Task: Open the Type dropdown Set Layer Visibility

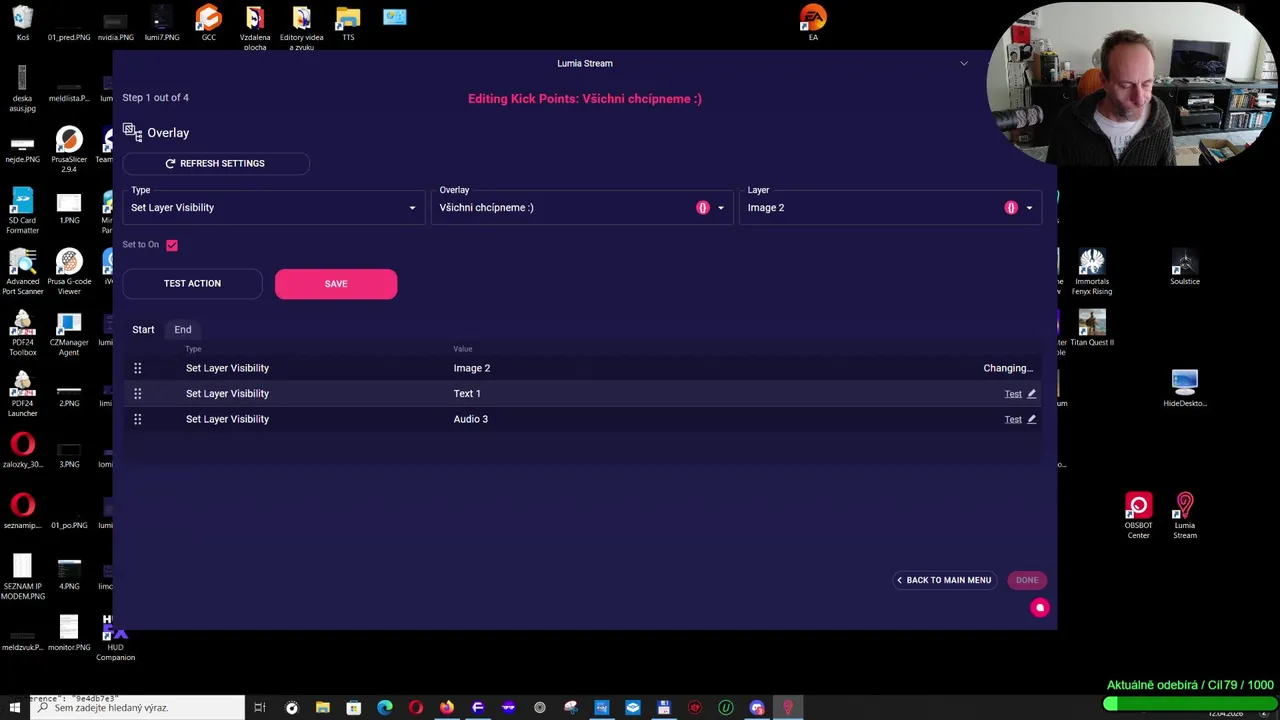Action: click(274, 207)
